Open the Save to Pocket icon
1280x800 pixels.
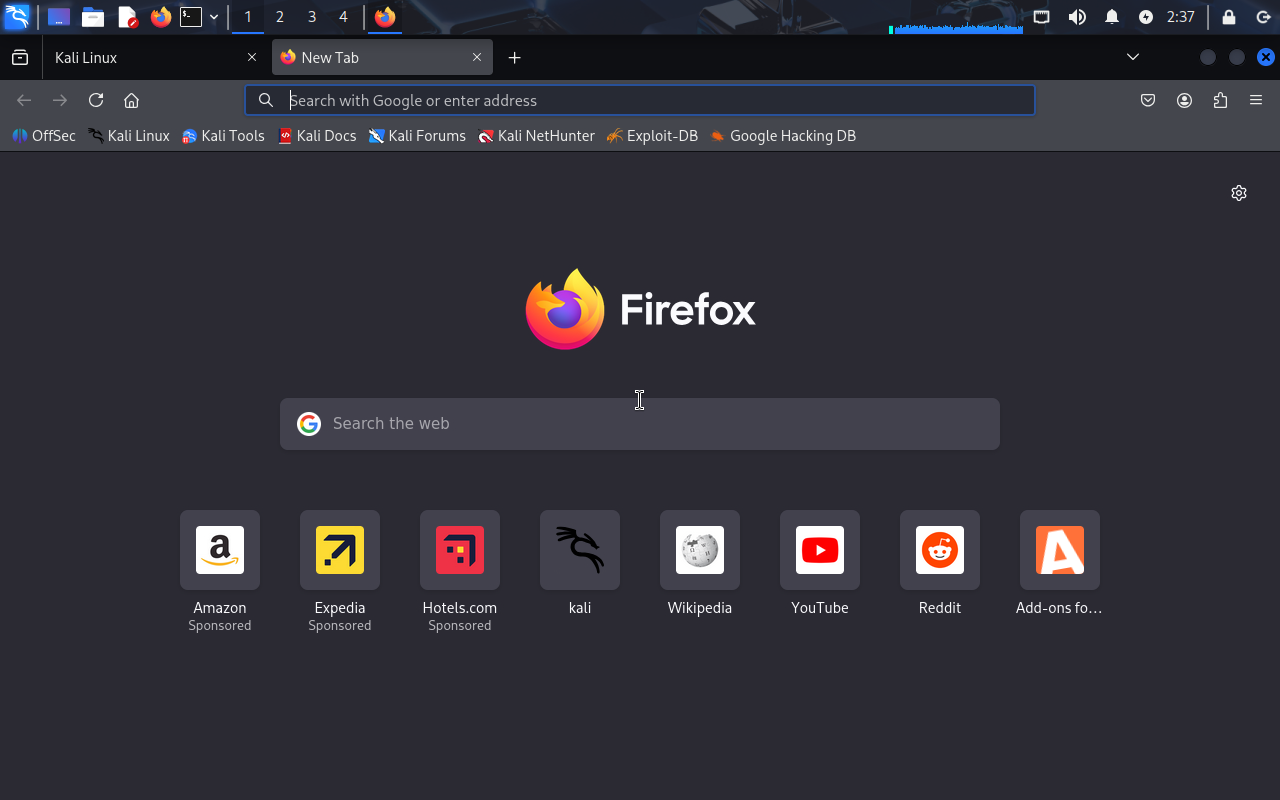pyautogui.click(x=1148, y=100)
